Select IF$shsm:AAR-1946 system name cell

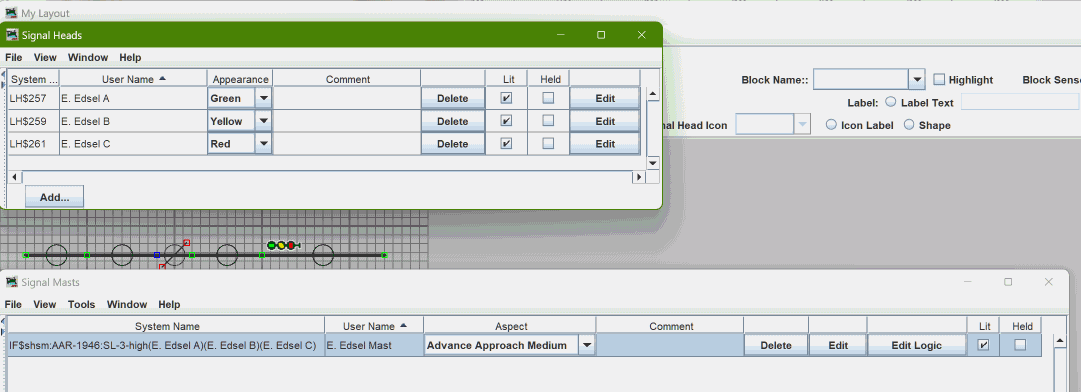(x=165, y=345)
